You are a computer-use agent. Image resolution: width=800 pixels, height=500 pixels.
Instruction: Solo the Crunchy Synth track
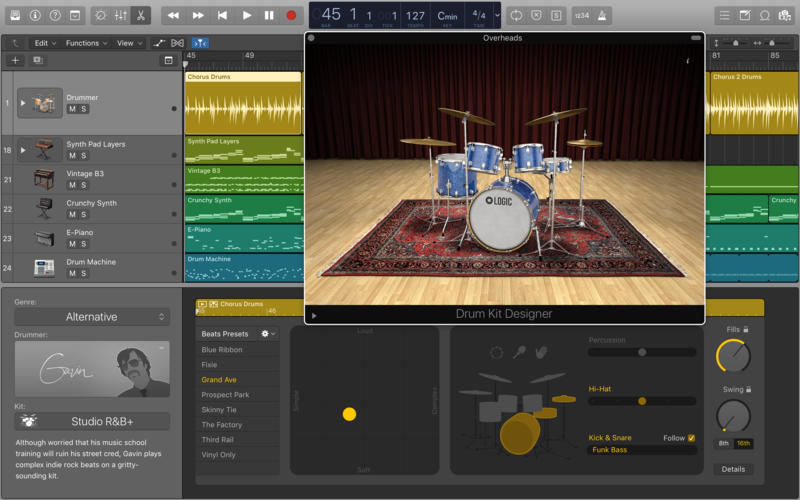point(84,215)
